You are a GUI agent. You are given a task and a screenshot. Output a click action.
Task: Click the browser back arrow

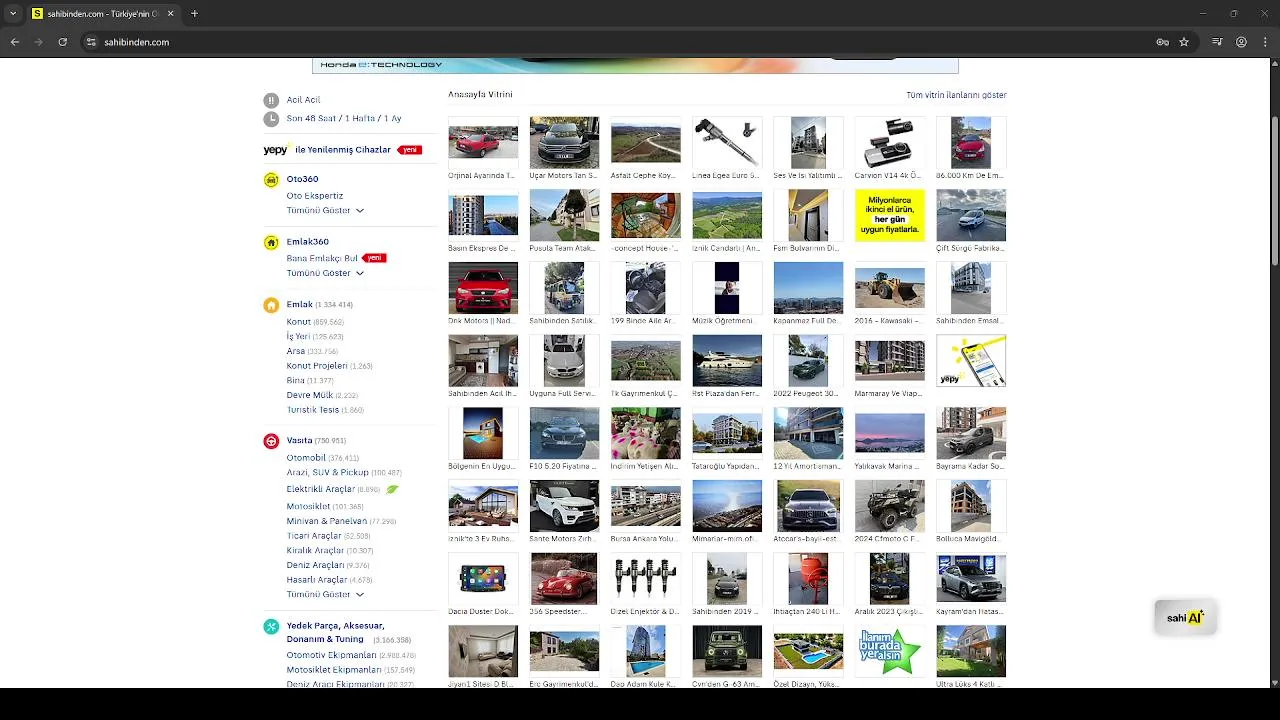15,42
